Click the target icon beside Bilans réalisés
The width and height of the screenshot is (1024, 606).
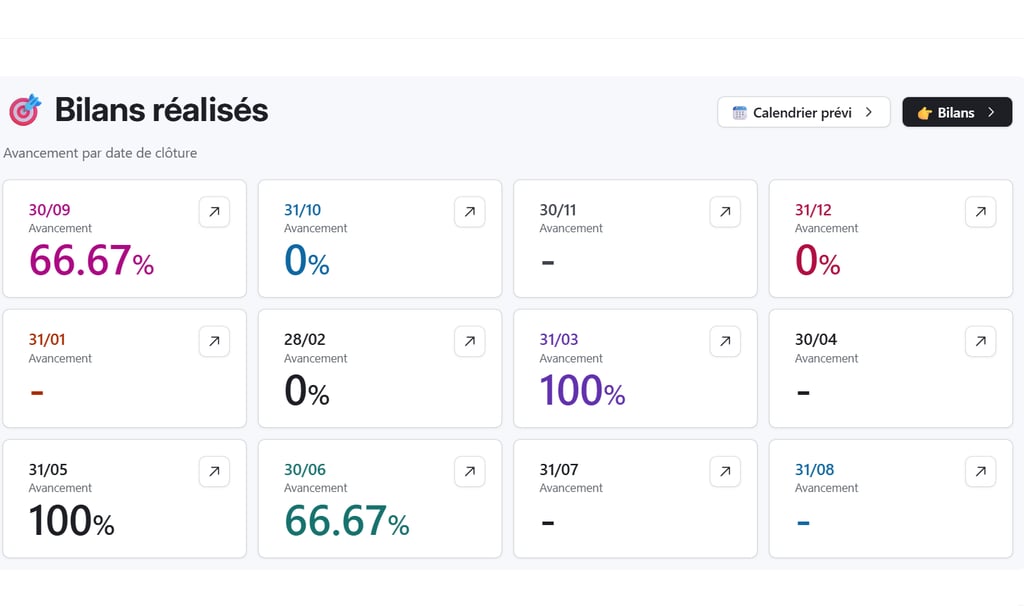click(x=25, y=110)
